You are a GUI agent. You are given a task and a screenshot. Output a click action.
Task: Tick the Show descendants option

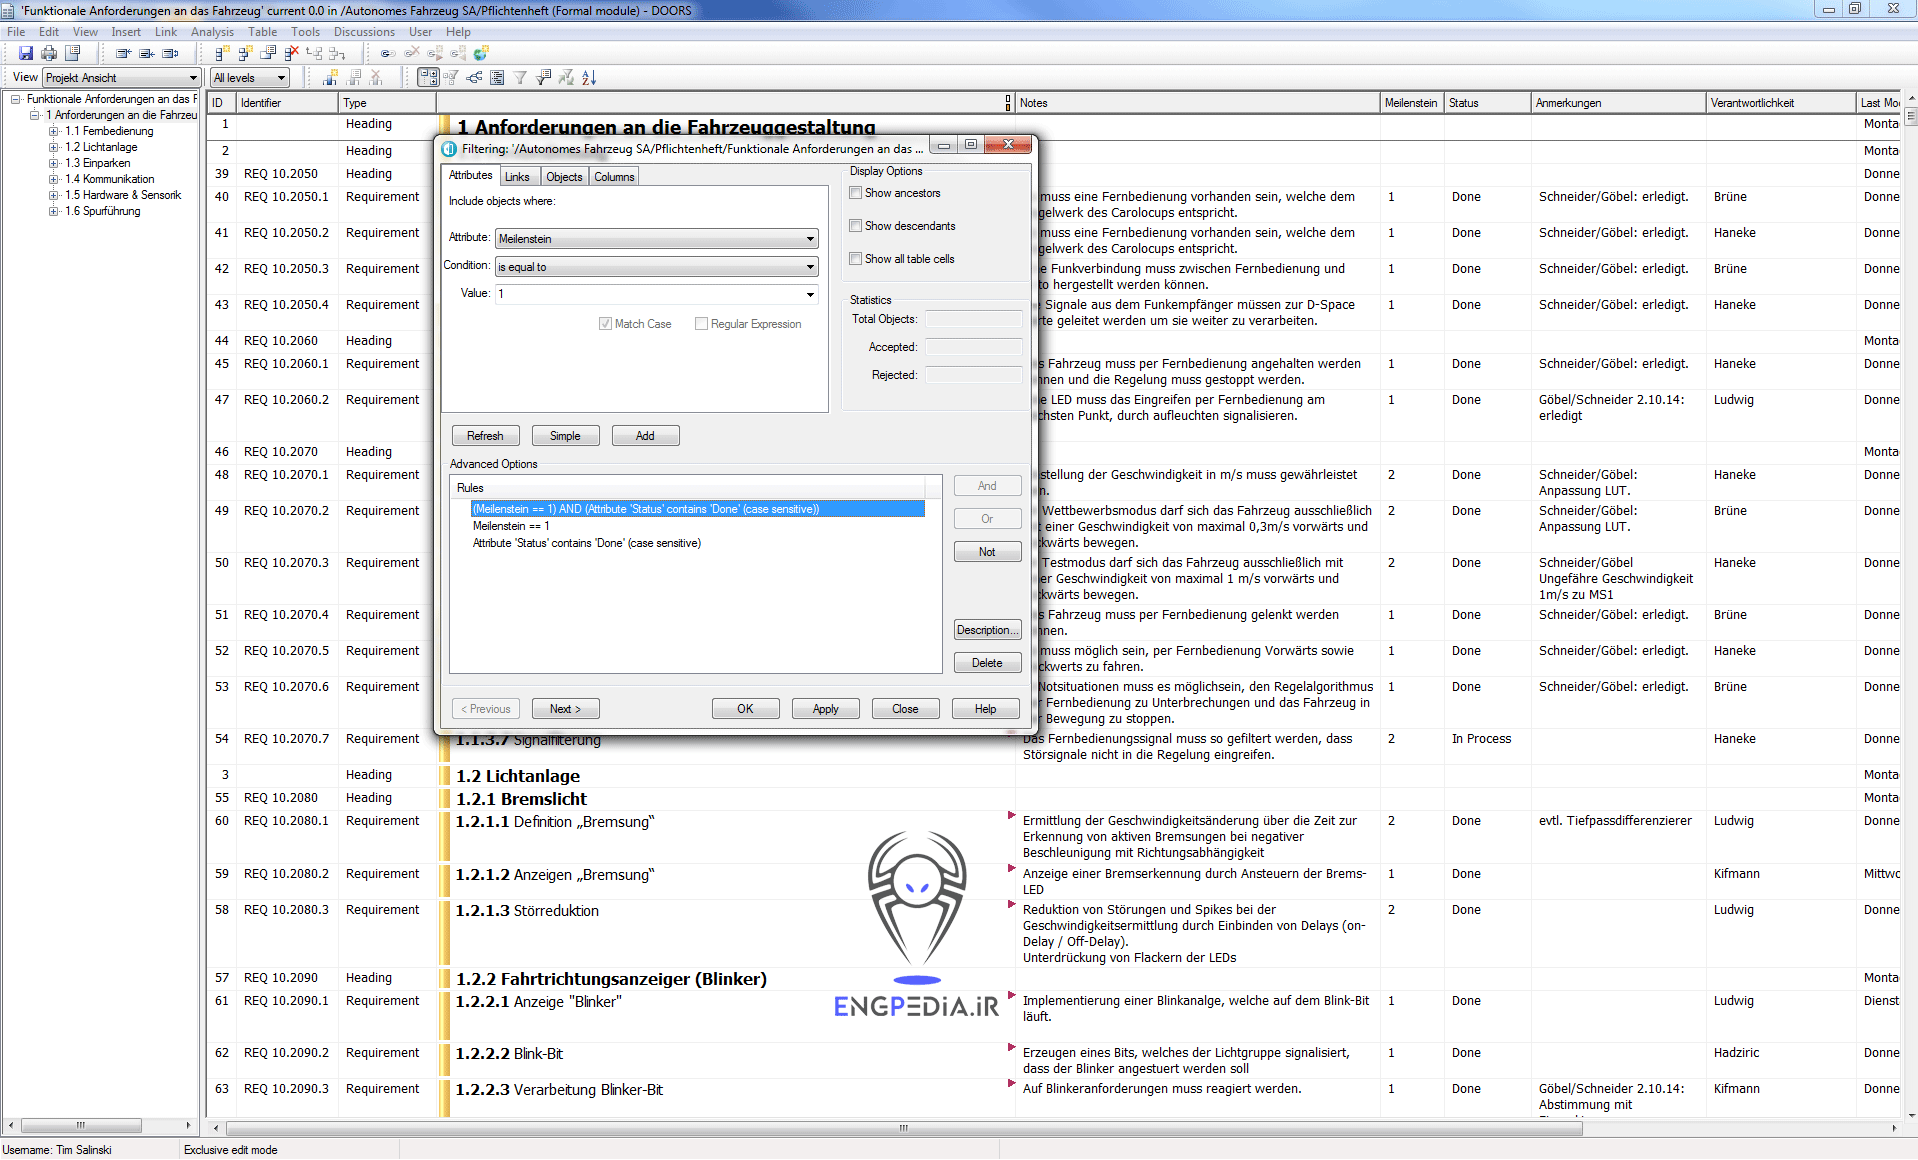click(x=856, y=226)
